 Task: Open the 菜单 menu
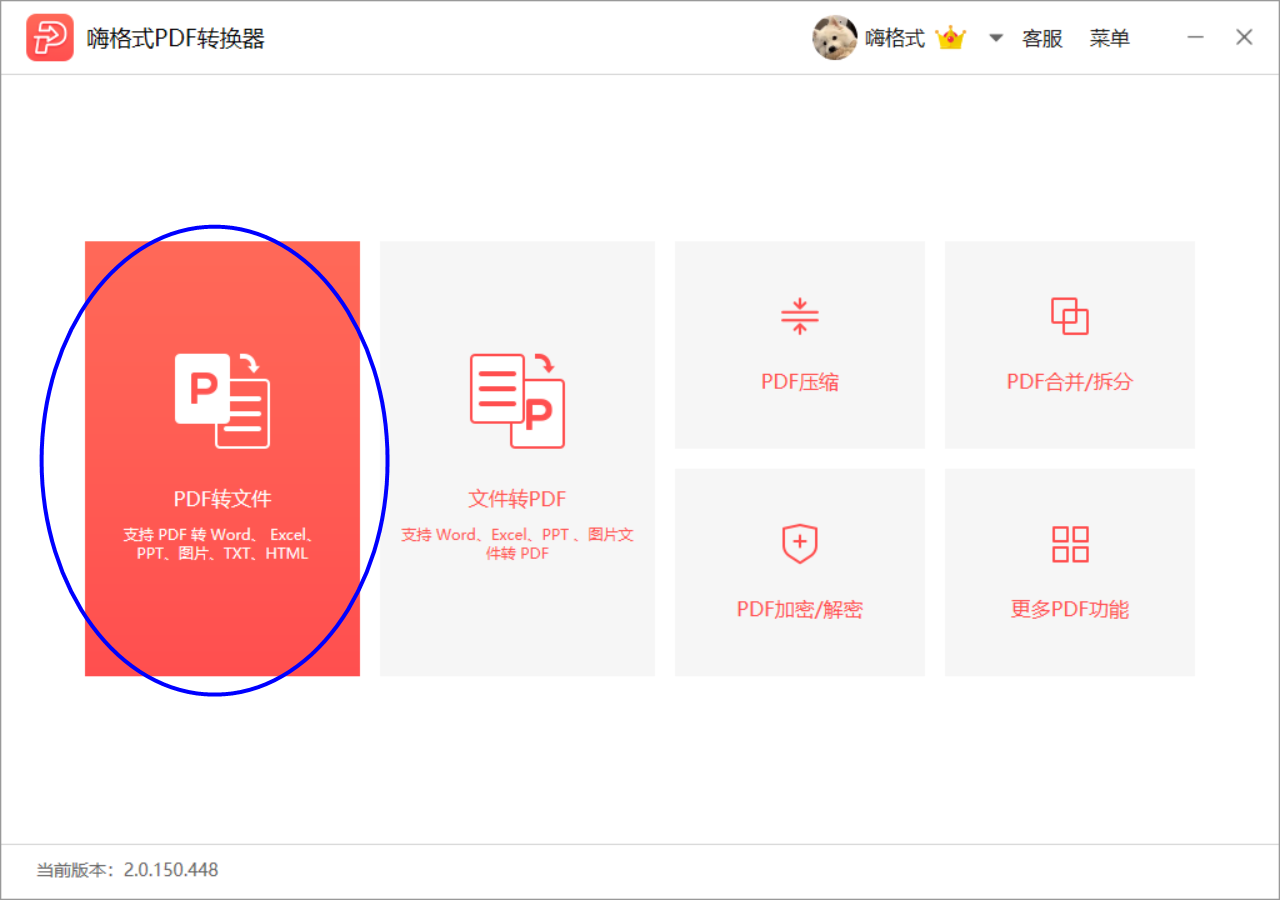[1110, 38]
